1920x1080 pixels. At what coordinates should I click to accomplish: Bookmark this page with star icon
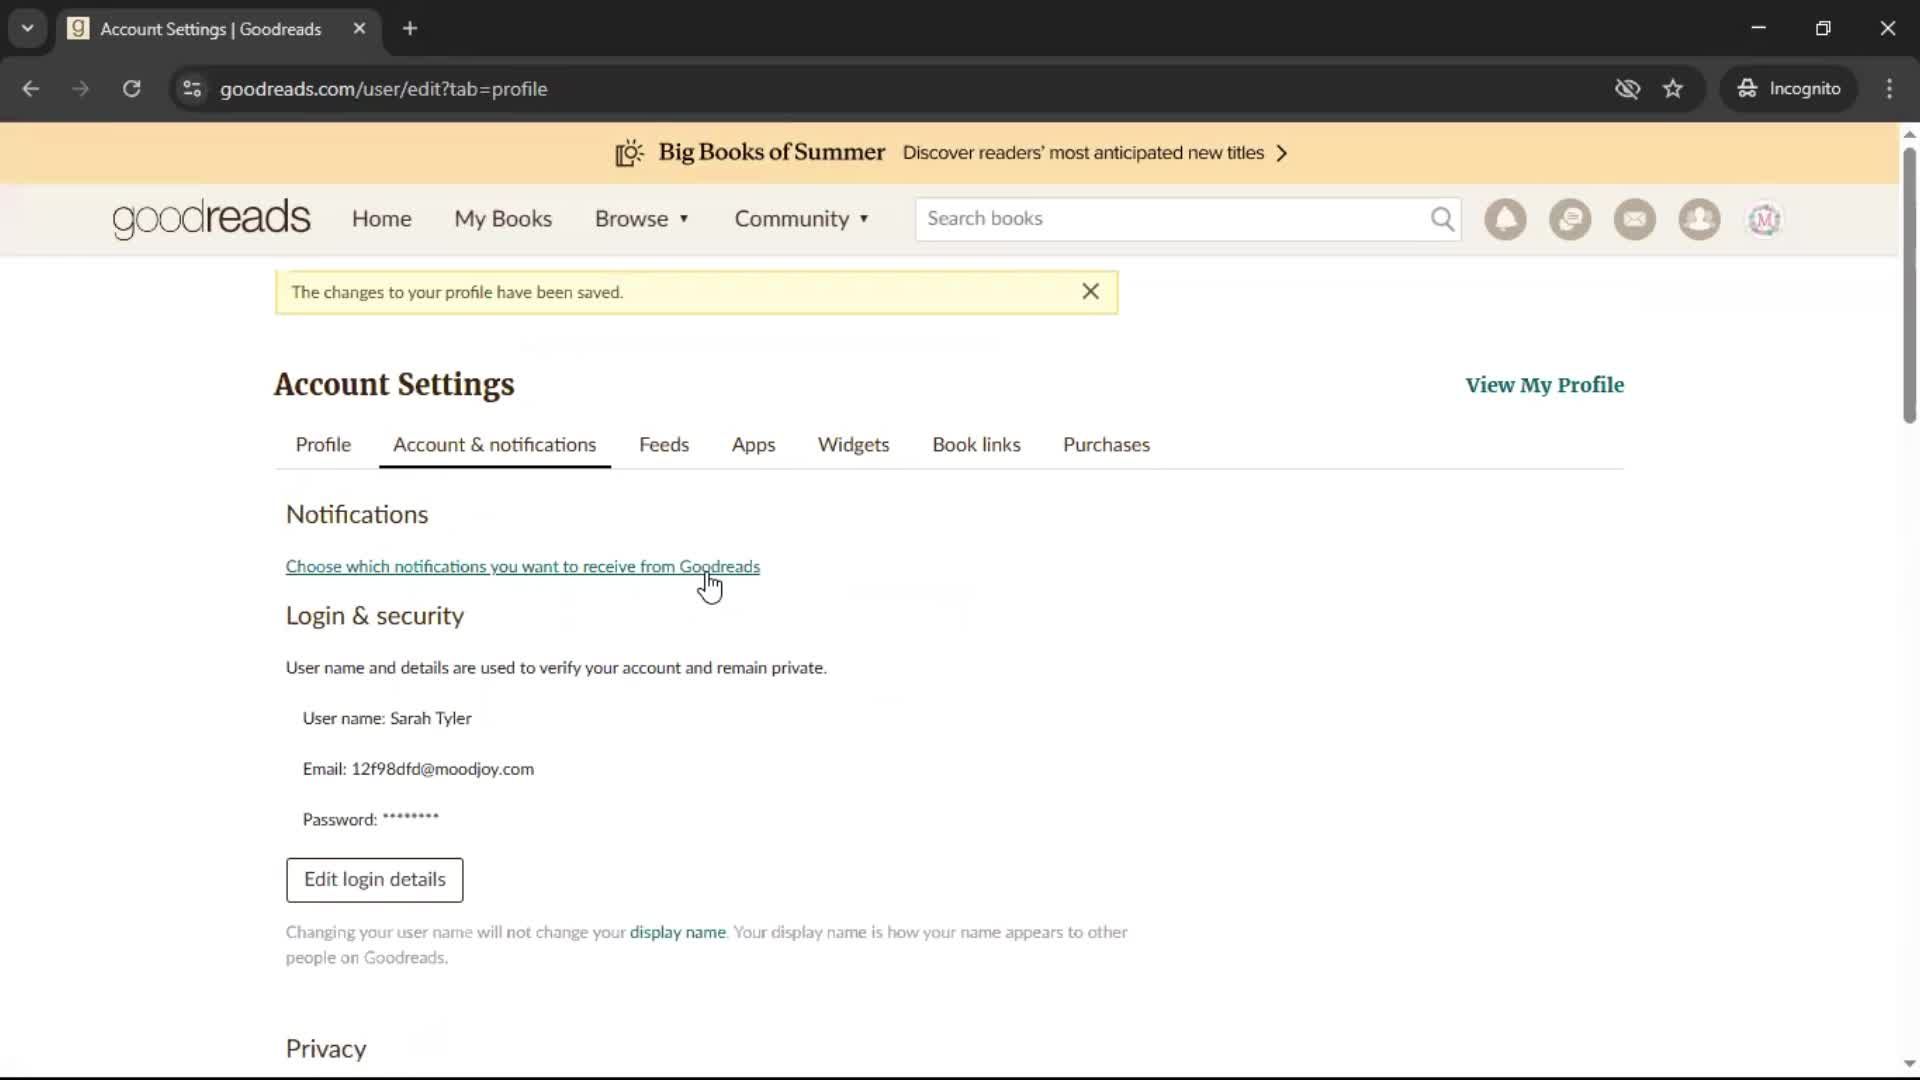click(x=1673, y=89)
